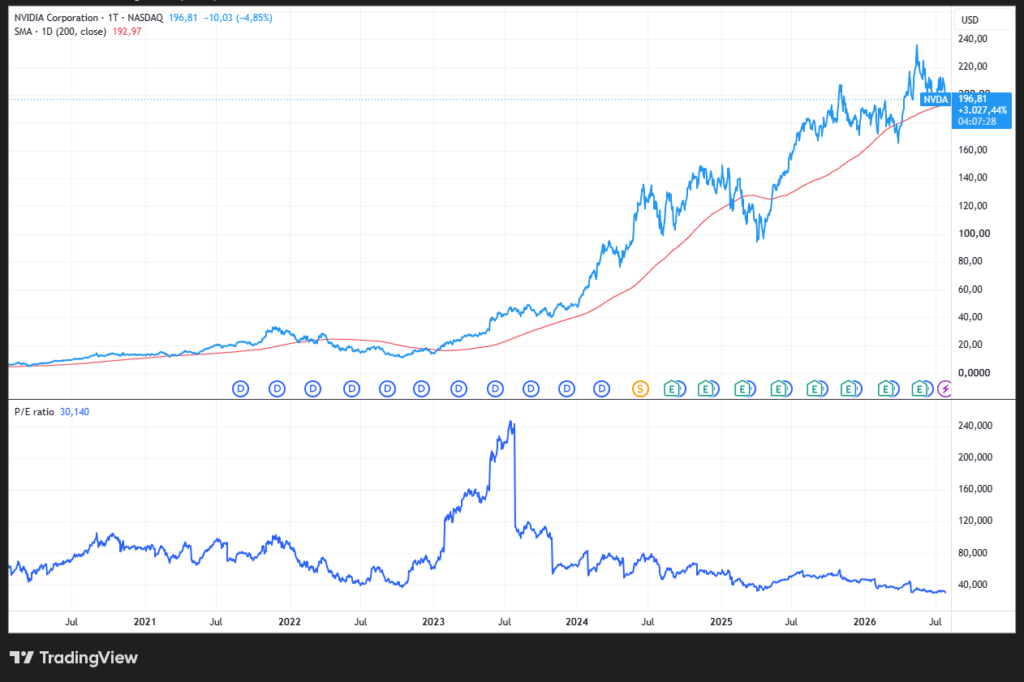Click the +3.027,44% change in price label

coord(982,110)
